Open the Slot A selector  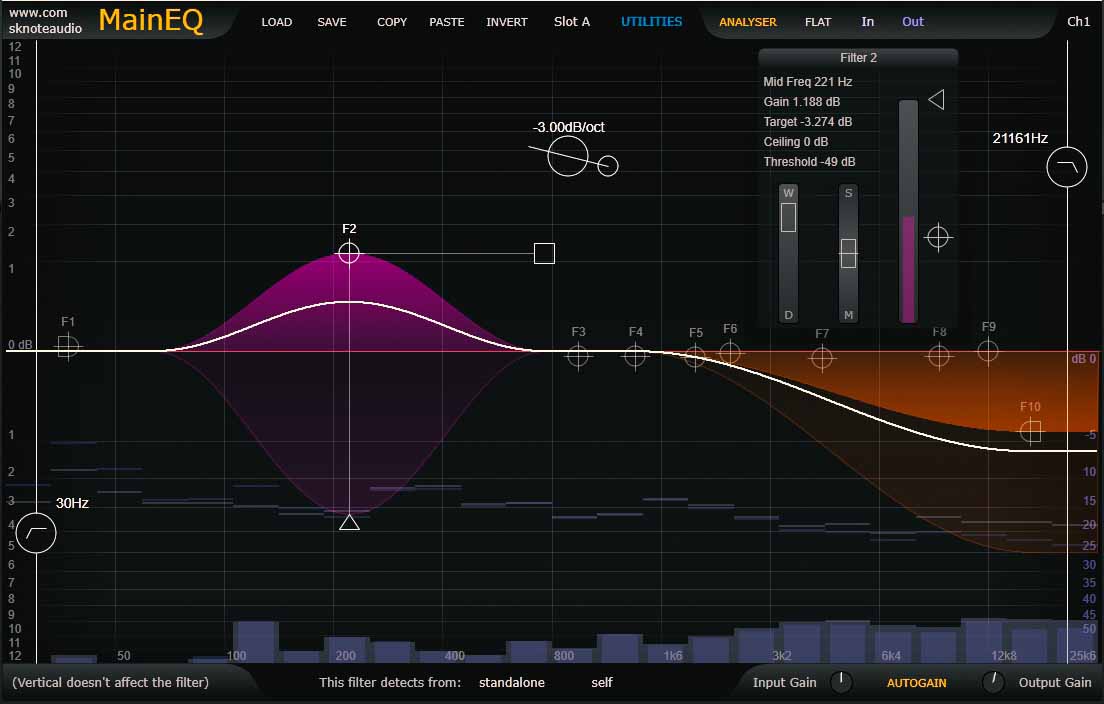tap(572, 22)
